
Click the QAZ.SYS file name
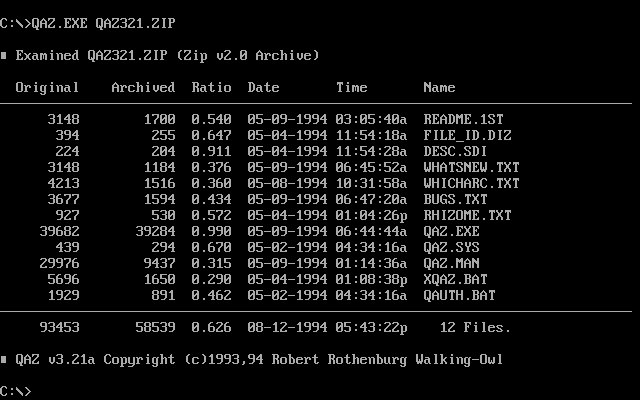click(x=451, y=247)
